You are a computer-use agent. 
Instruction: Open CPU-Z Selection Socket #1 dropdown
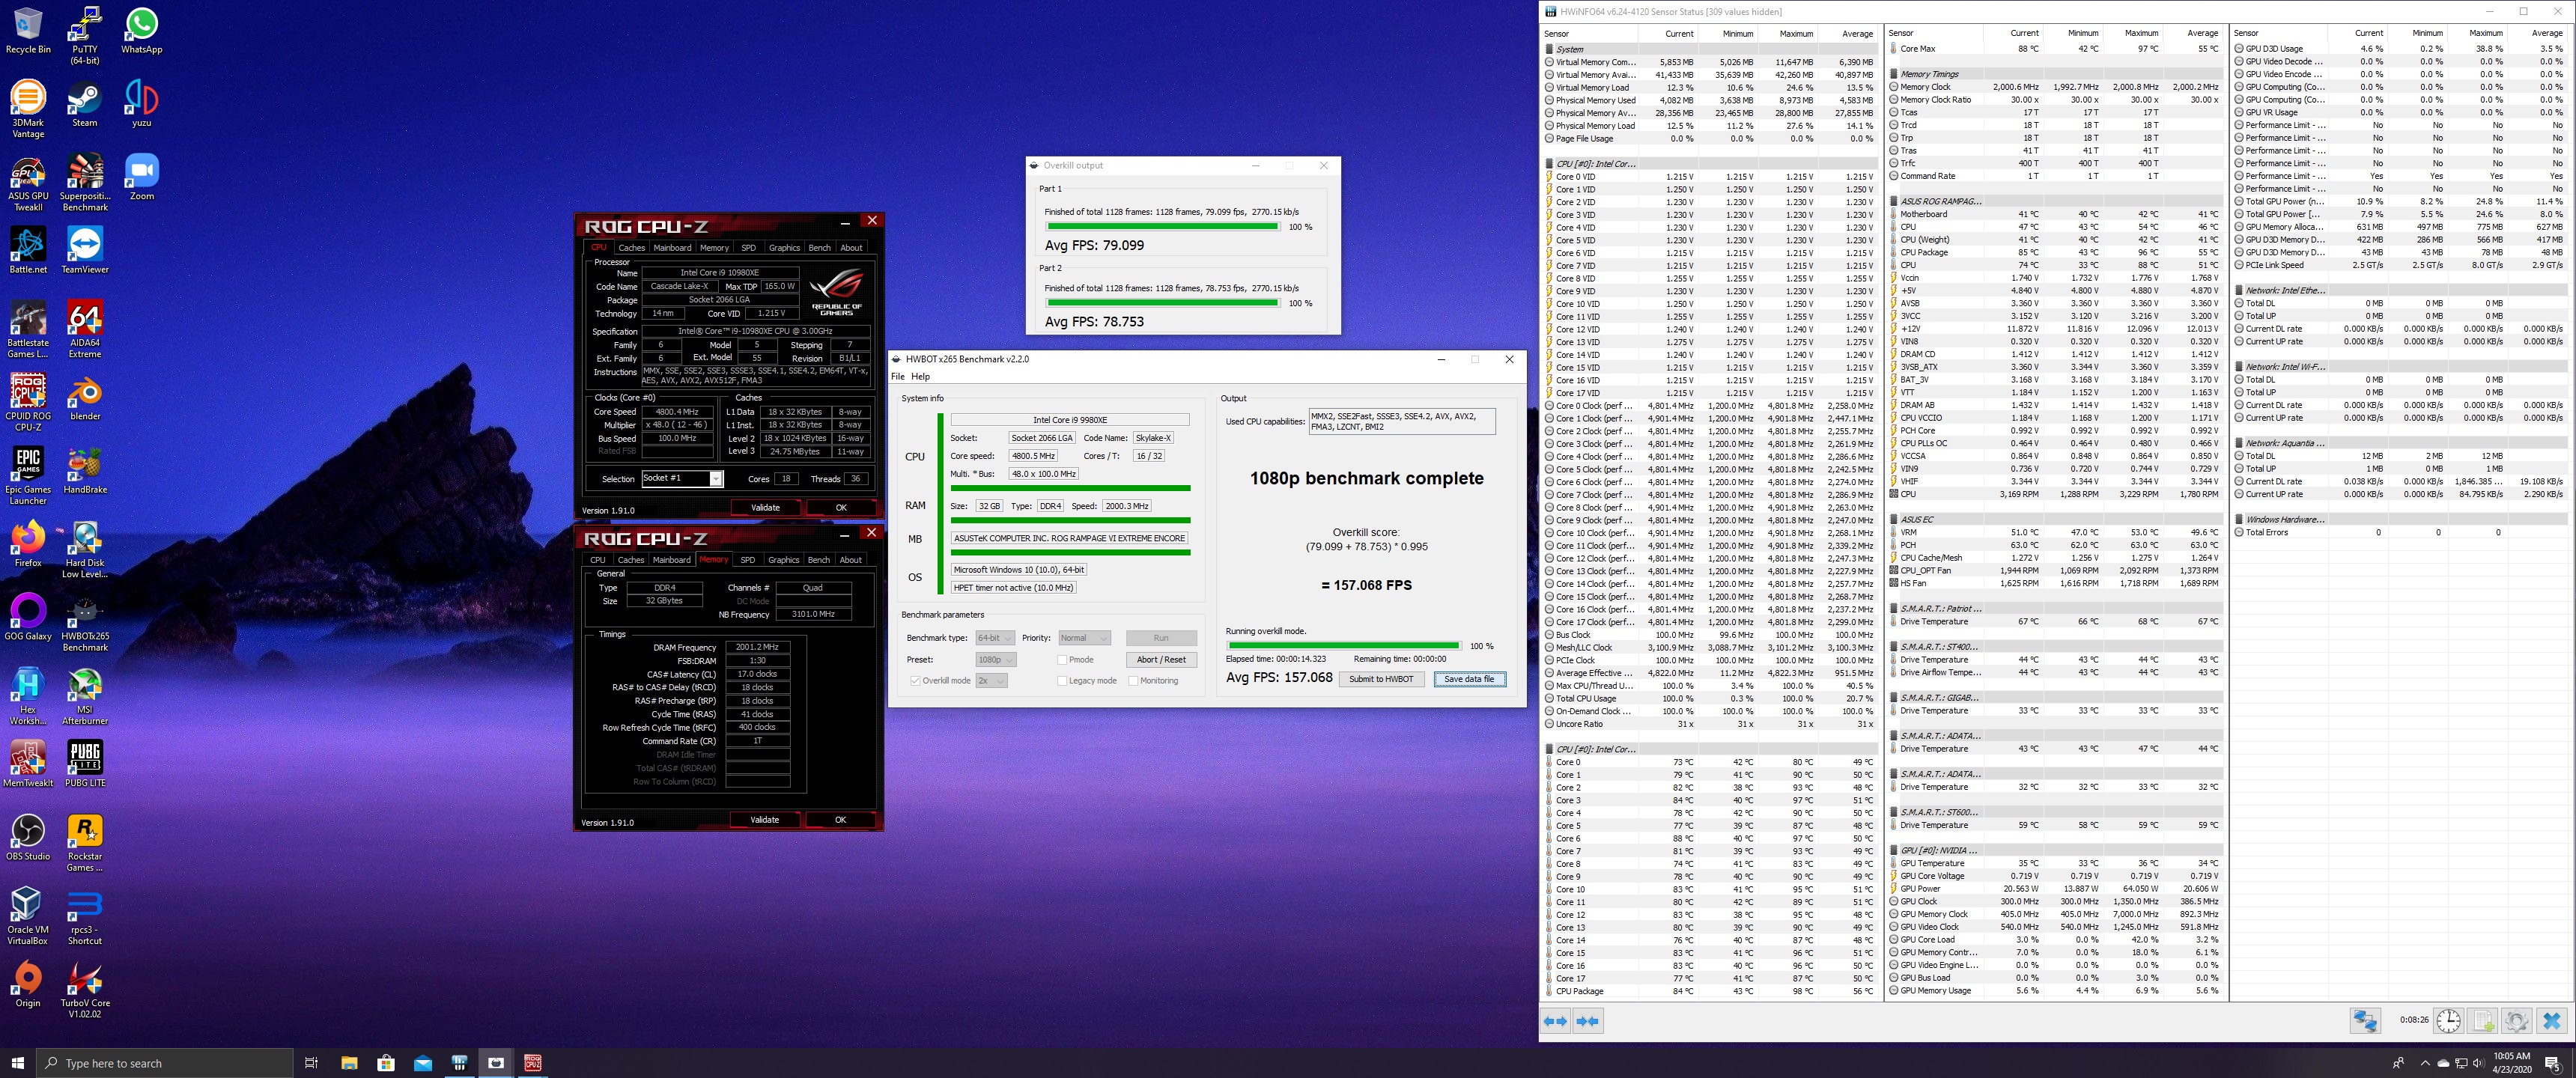point(682,479)
